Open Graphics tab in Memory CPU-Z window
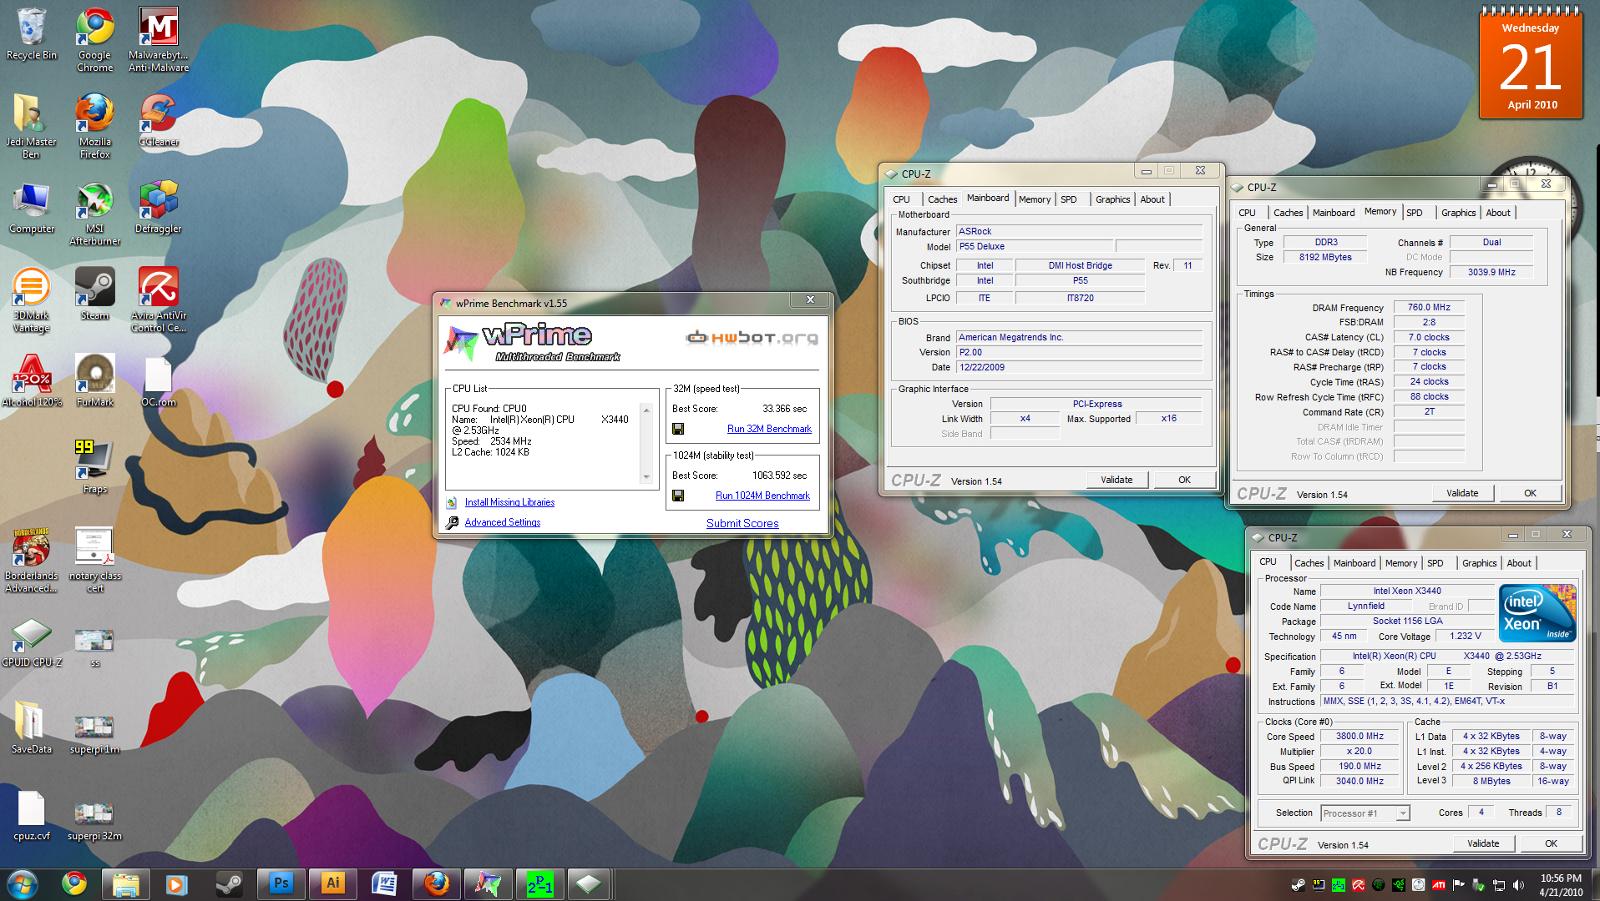The image size is (1600, 901). (1458, 212)
